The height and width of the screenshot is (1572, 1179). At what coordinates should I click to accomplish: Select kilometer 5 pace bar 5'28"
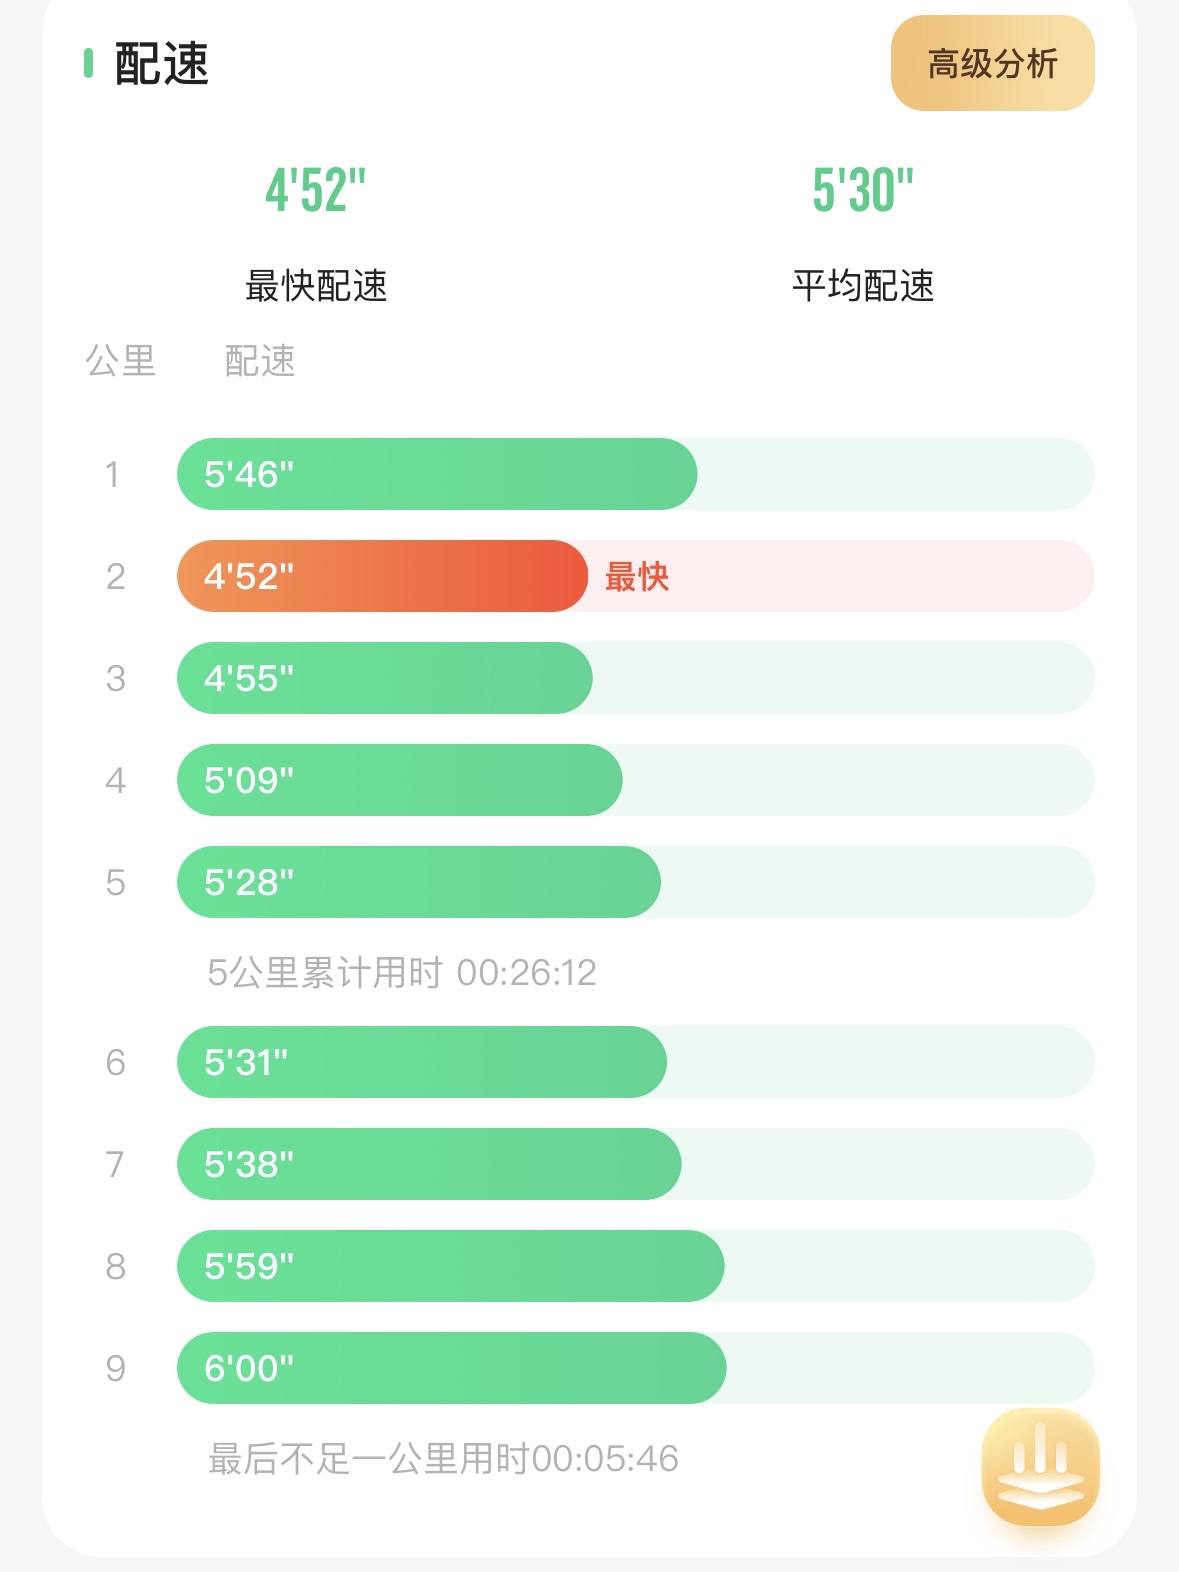[418, 882]
